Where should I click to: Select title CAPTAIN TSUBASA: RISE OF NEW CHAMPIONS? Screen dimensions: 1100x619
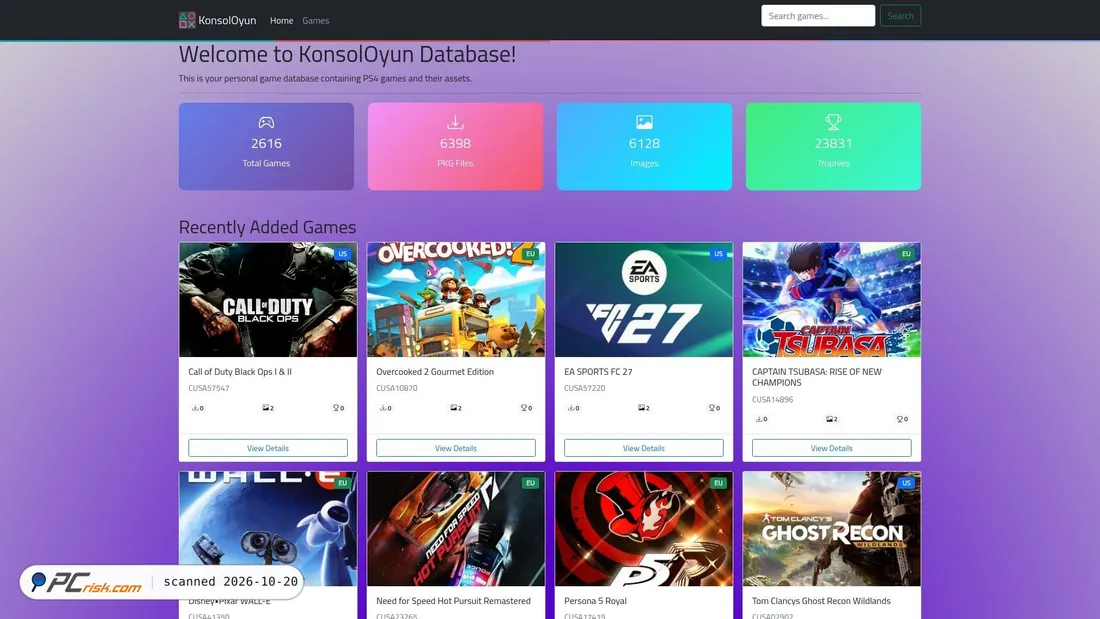click(x=817, y=377)
